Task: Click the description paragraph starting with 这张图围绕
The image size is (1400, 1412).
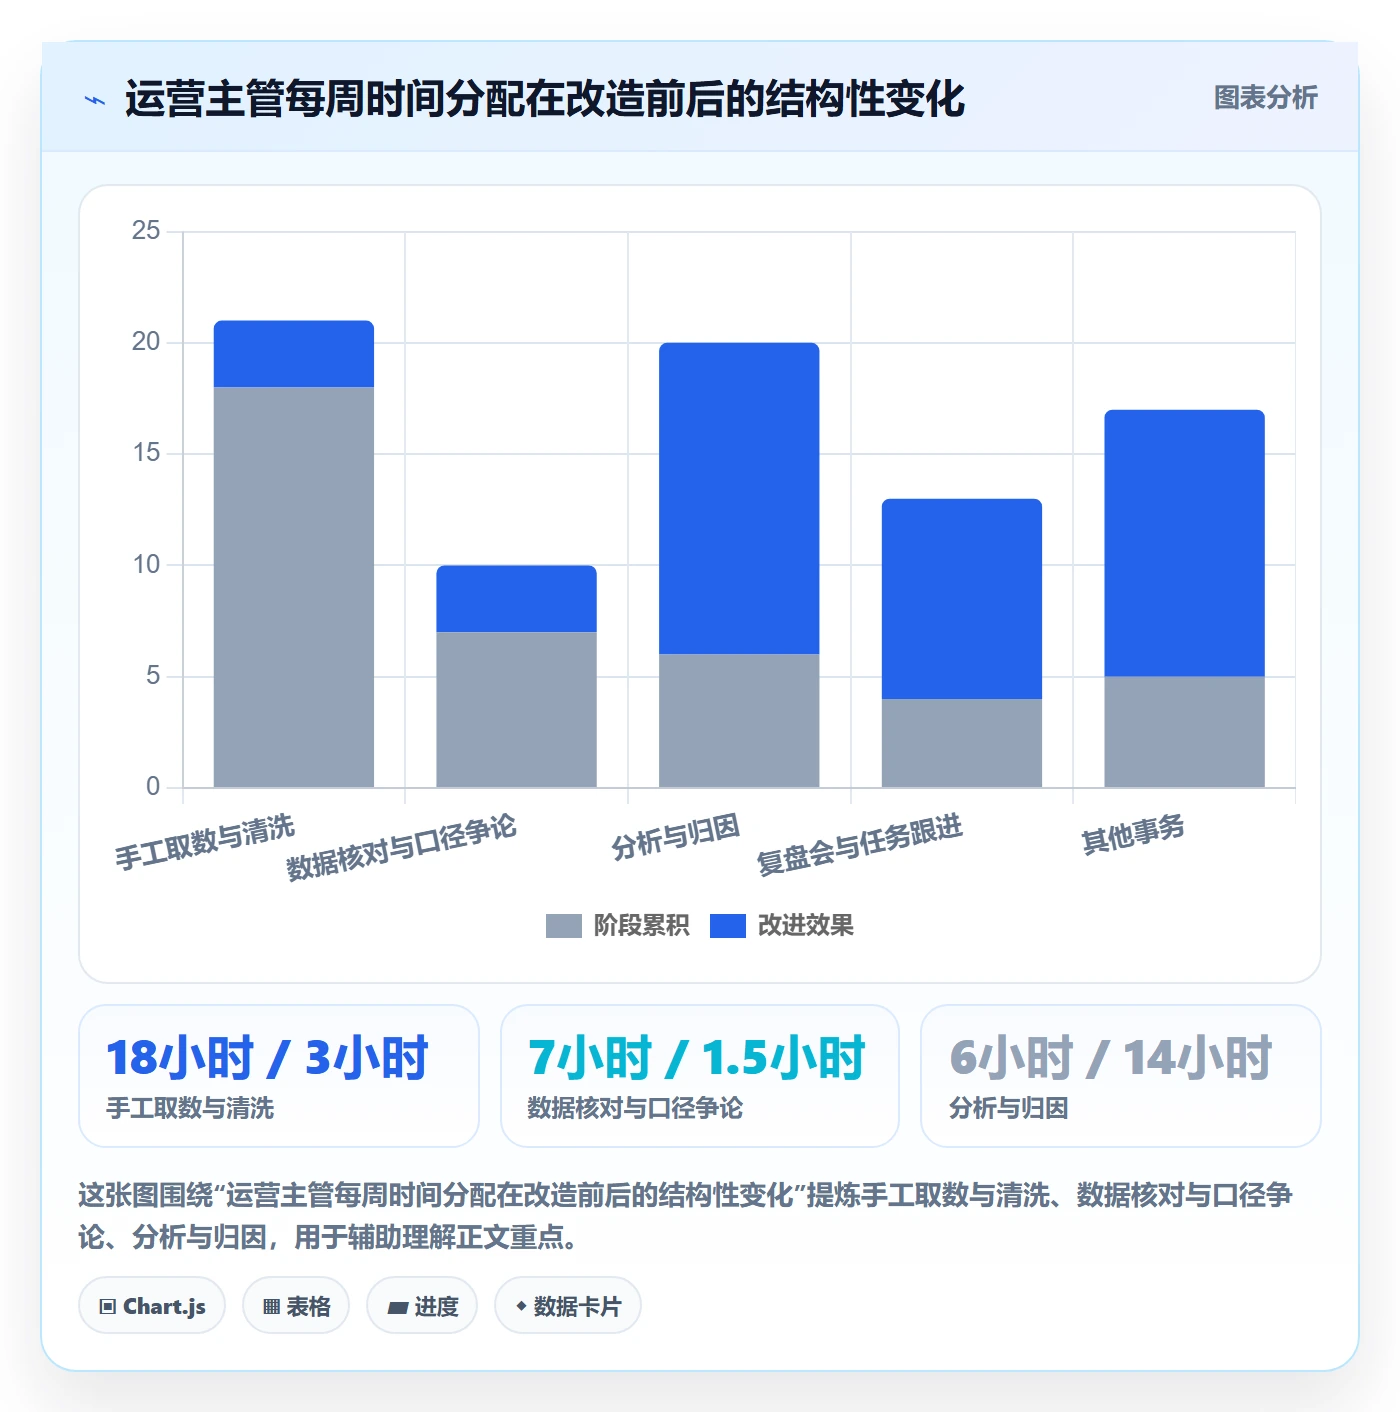Action: (x=686, y=1216)
